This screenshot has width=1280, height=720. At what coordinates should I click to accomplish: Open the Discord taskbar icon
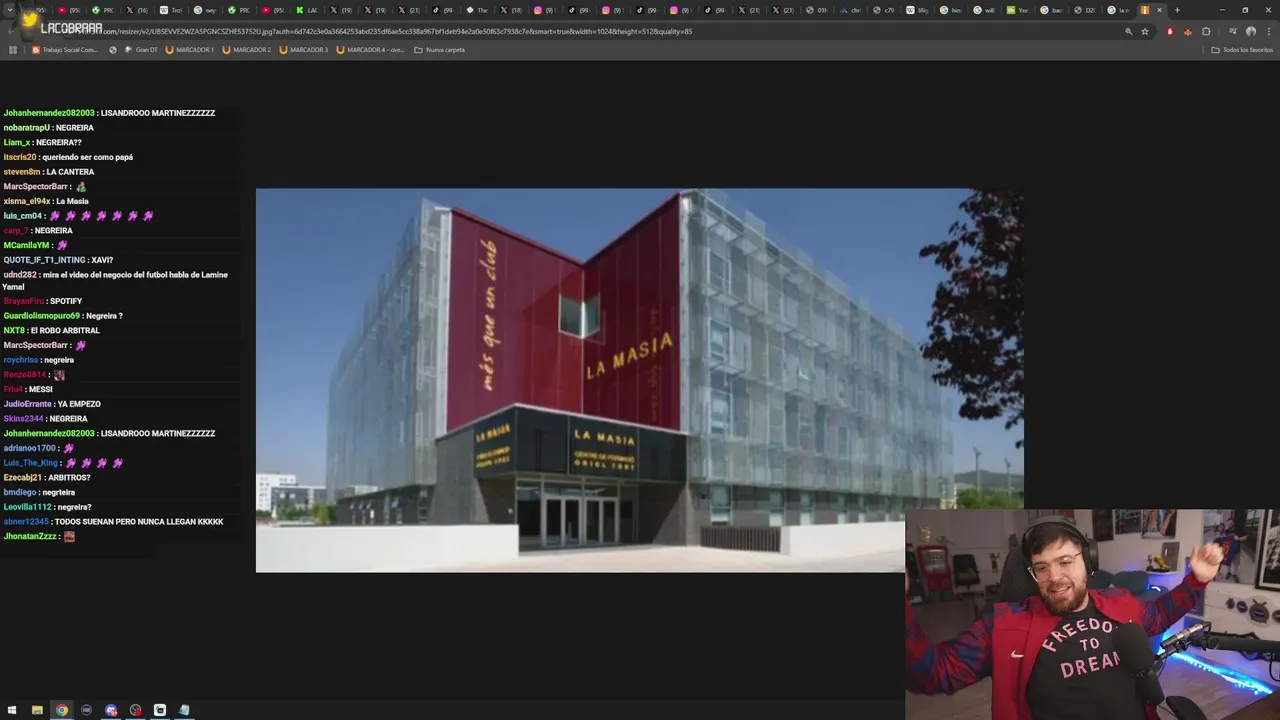(x=111, y=710)
